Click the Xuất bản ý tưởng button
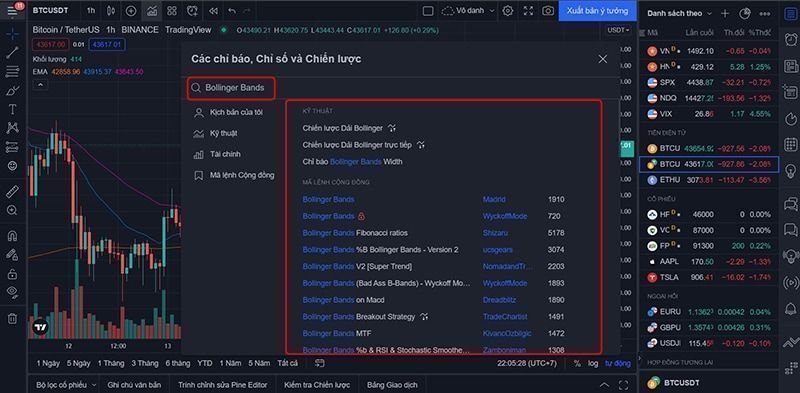The height and width of the screenshot is (393, 800). (597, 11)
